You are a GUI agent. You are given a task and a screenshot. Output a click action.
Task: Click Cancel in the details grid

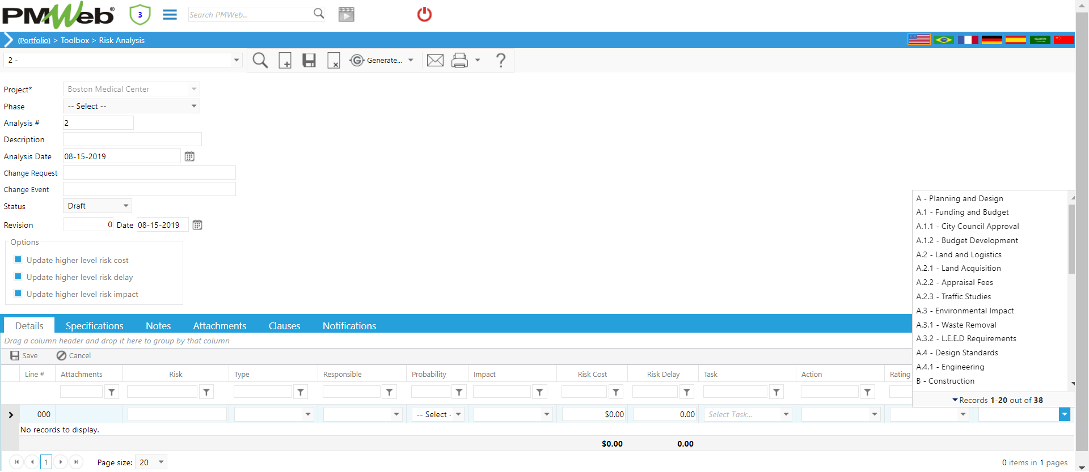(x=74, y=355)
